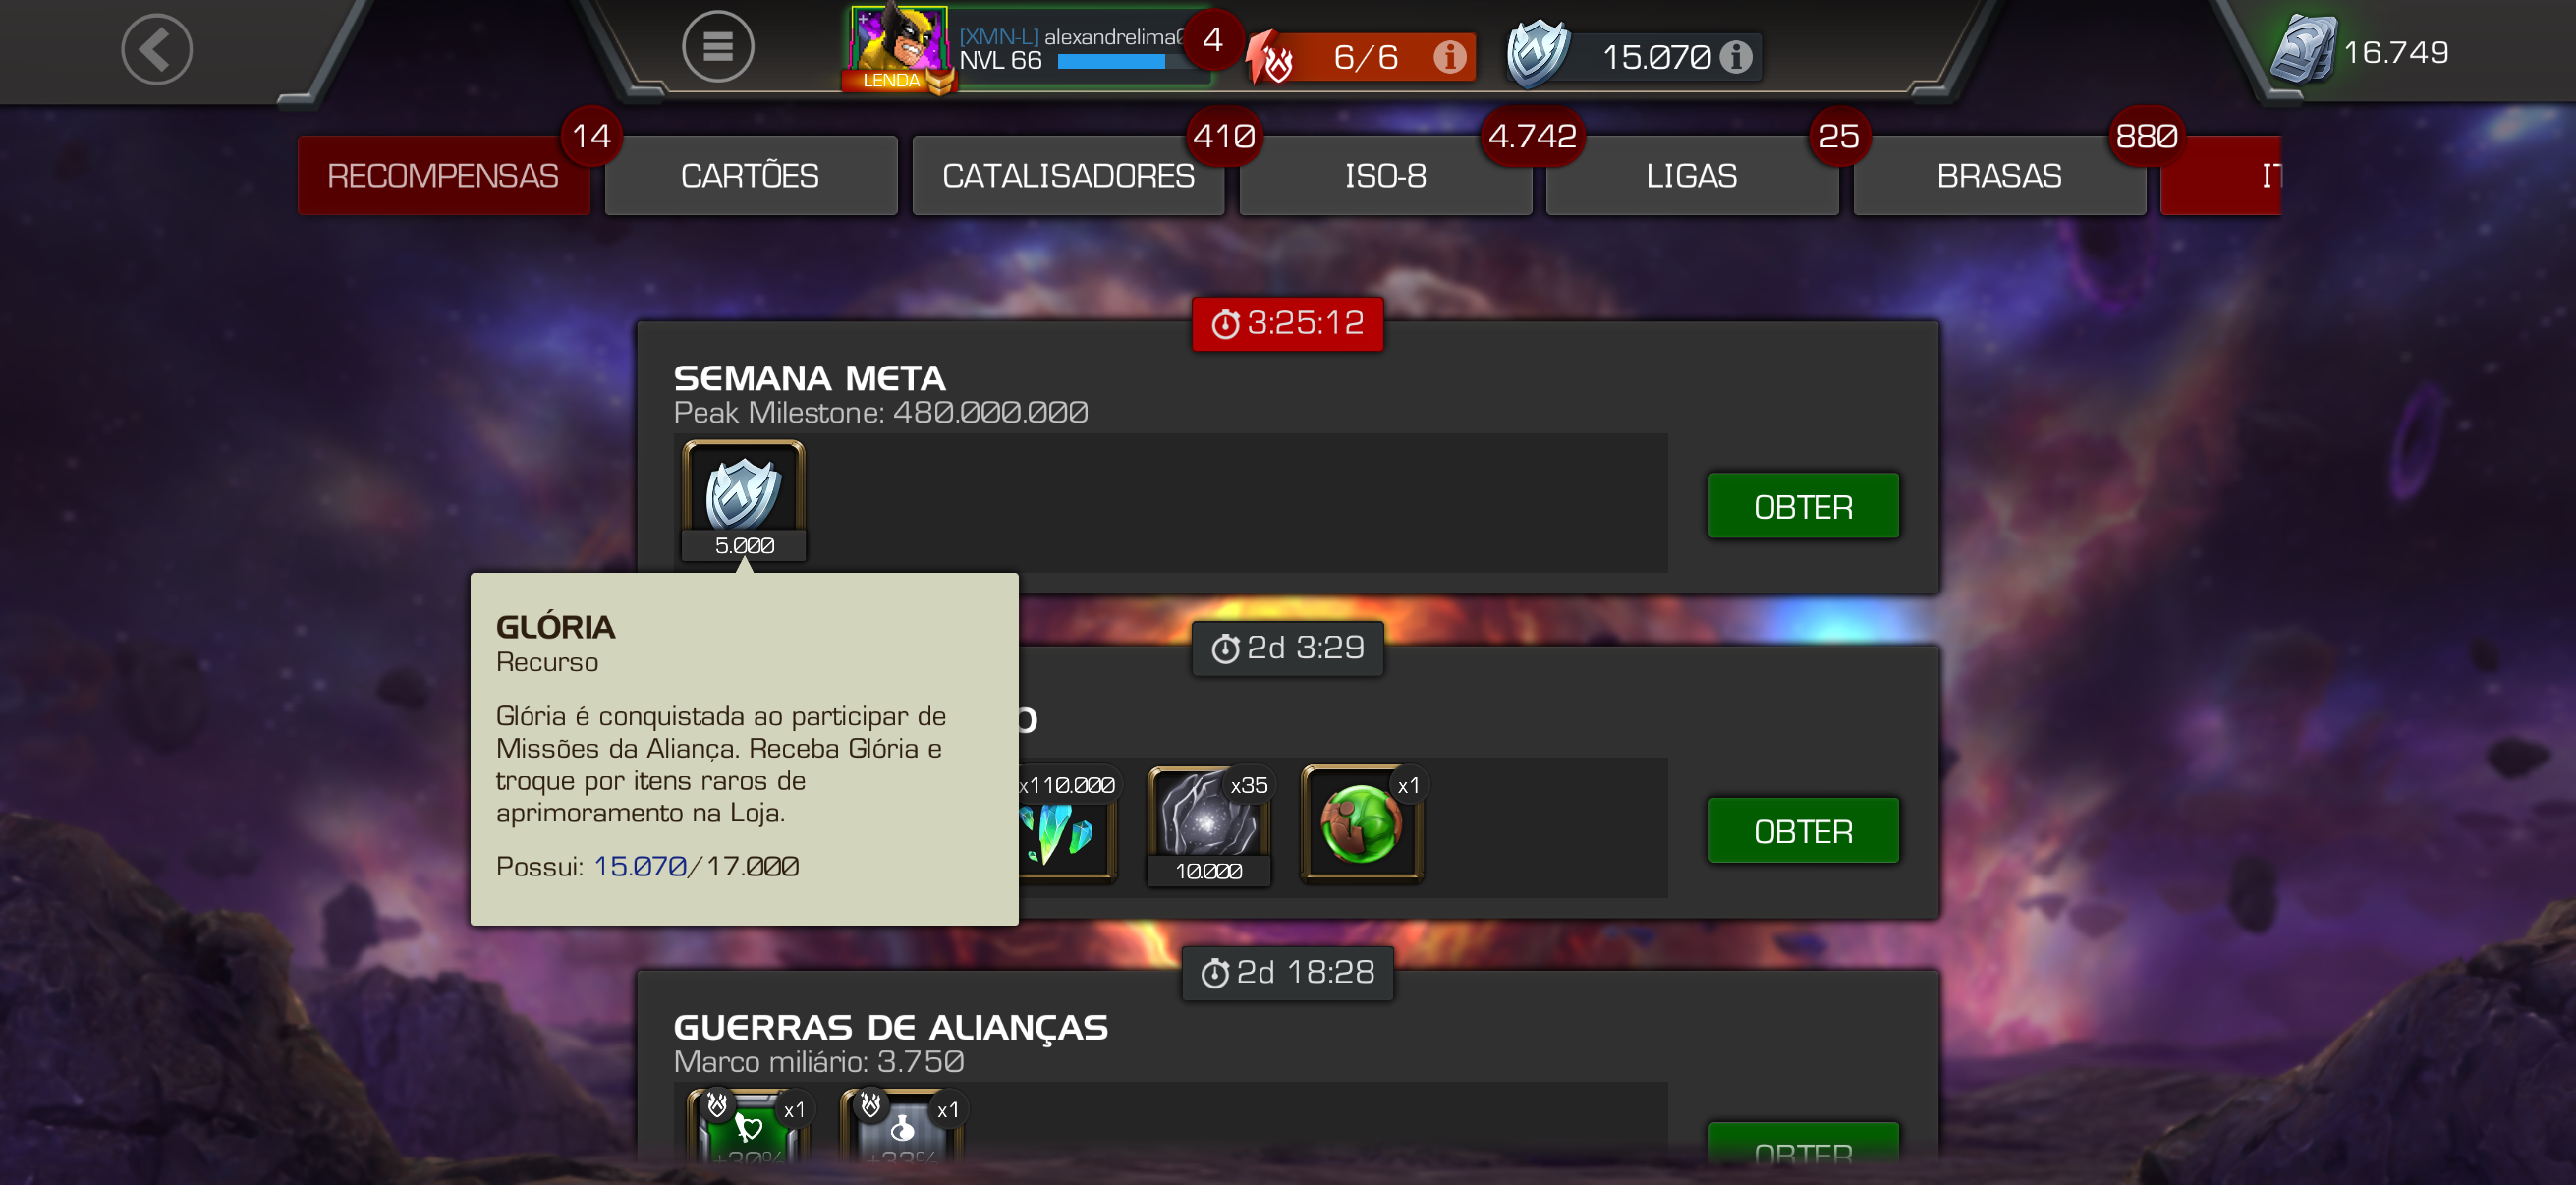This screenshot has width=2576, height=1185.
Task: Open the ISO-8 tab
Action: pos(1385,176)
